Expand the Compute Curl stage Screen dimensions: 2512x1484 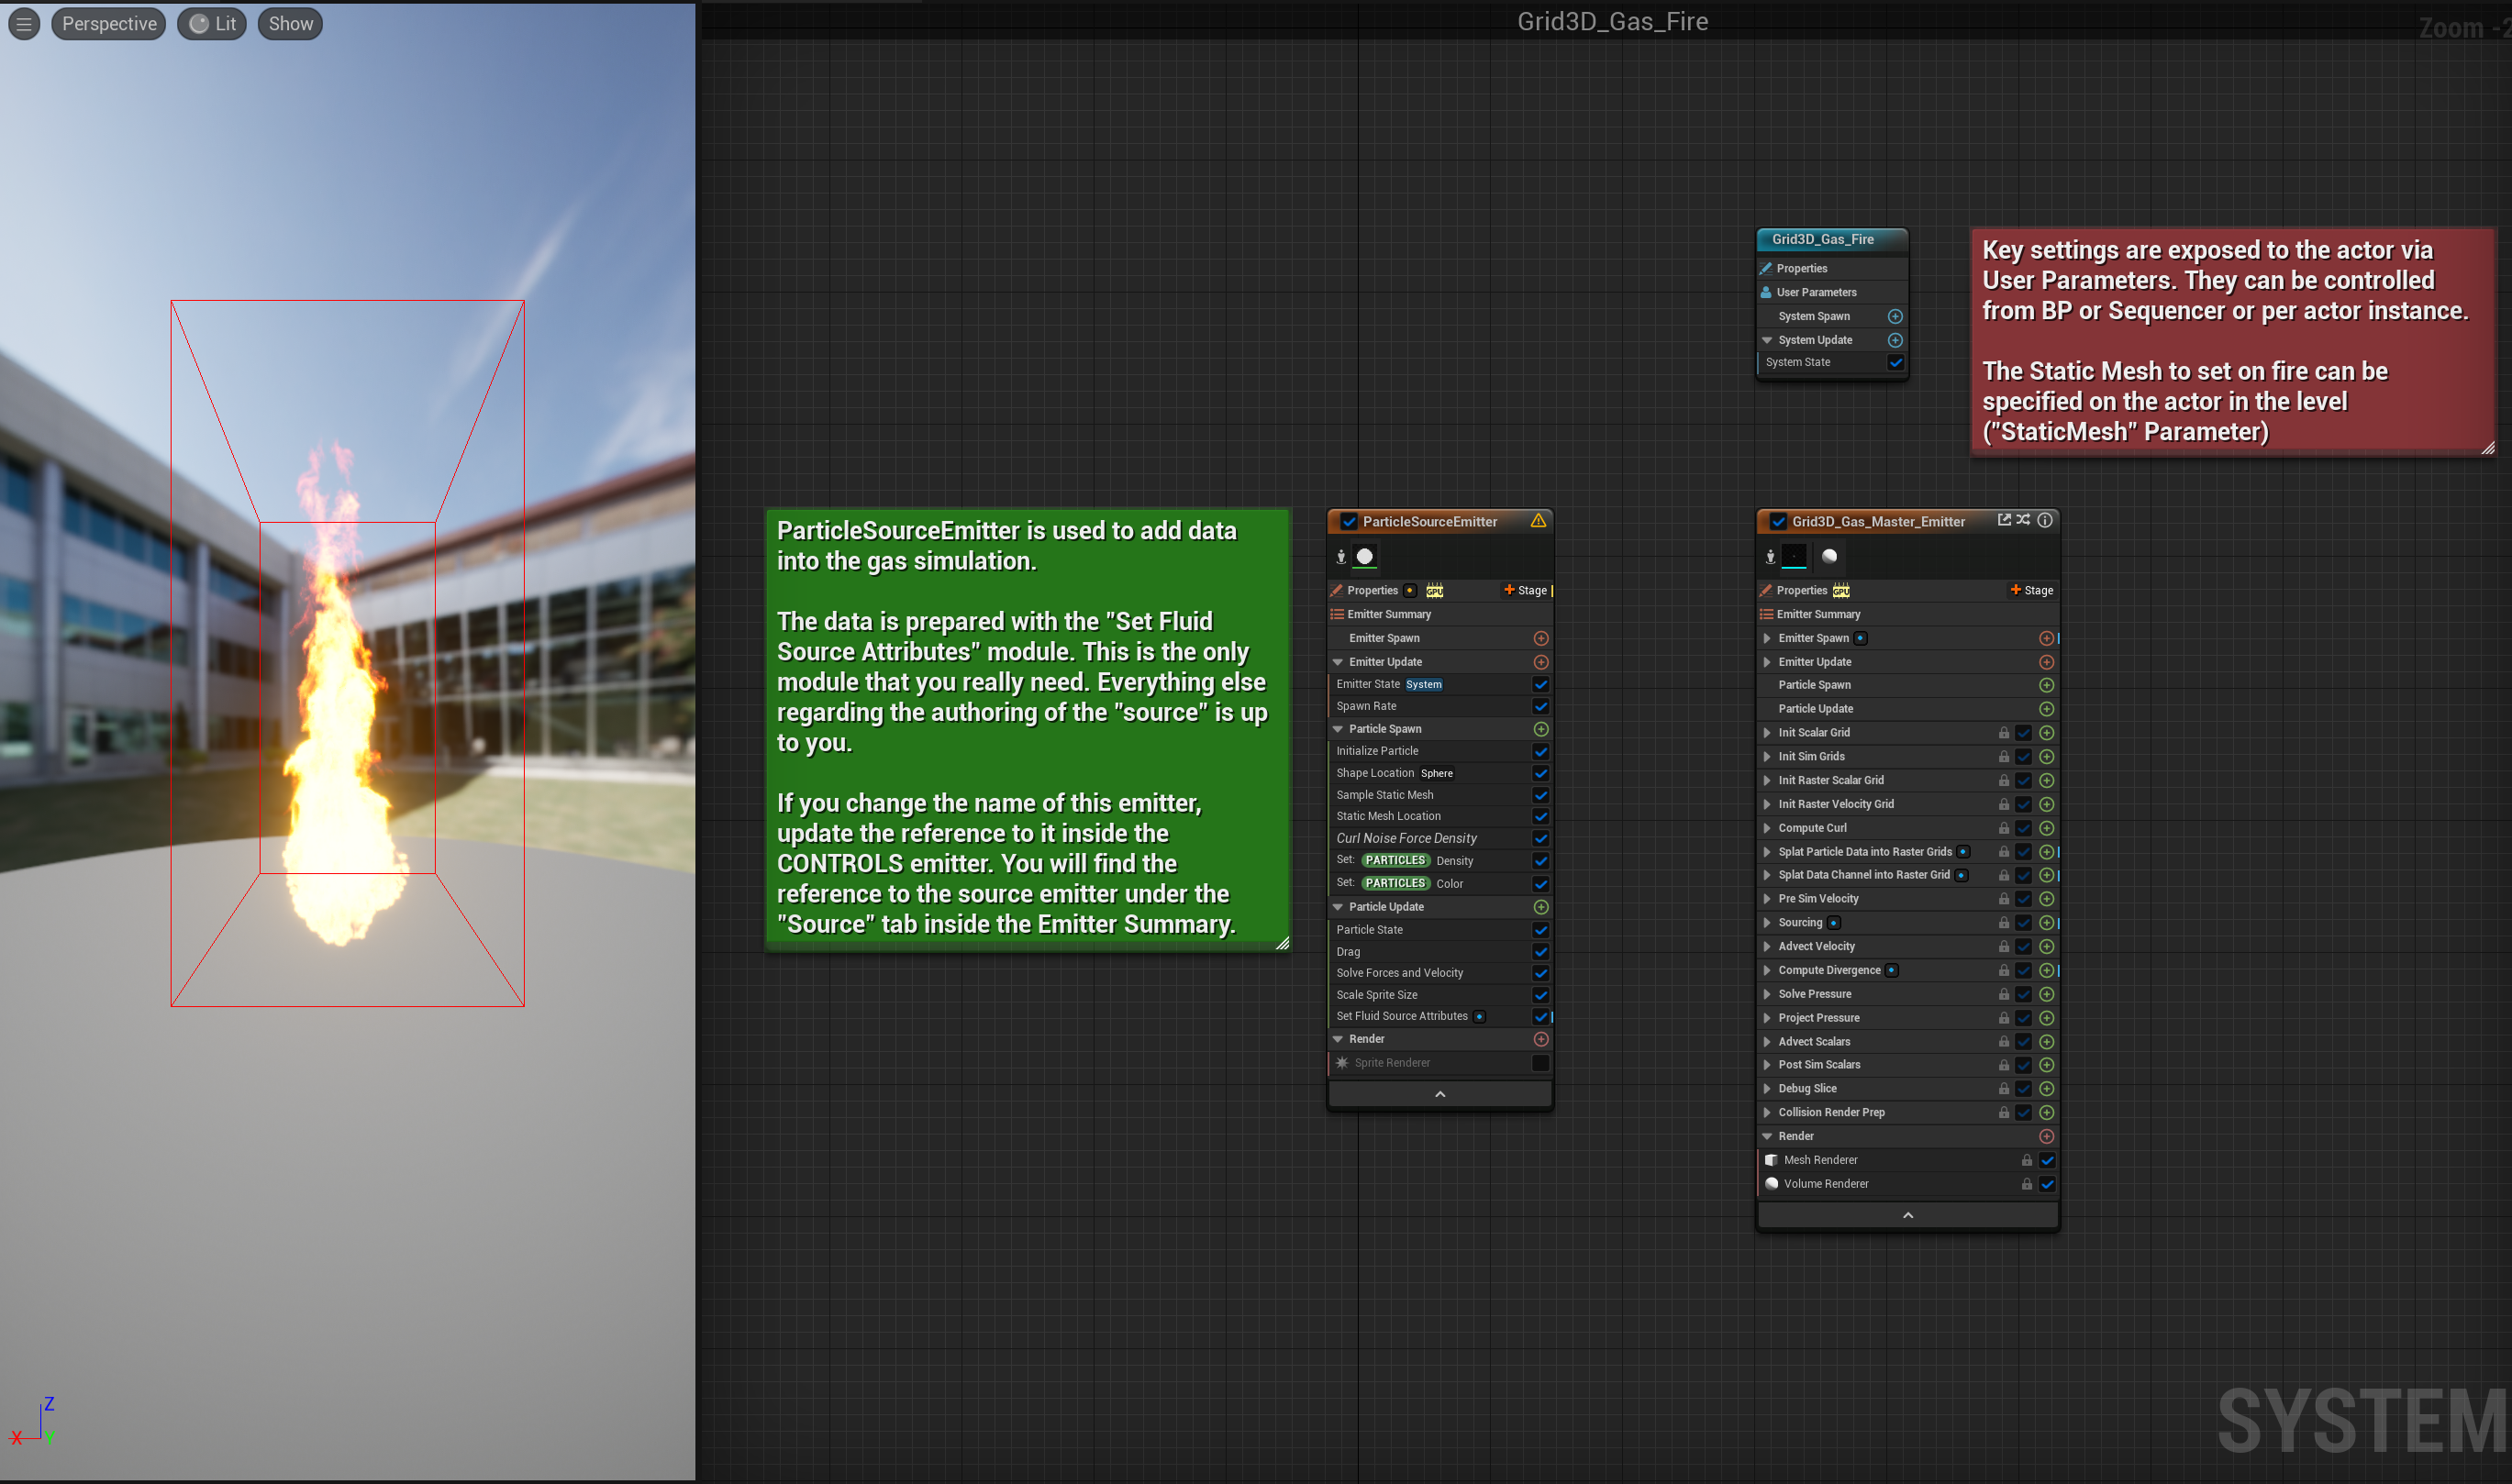[x=1767, y=828]
